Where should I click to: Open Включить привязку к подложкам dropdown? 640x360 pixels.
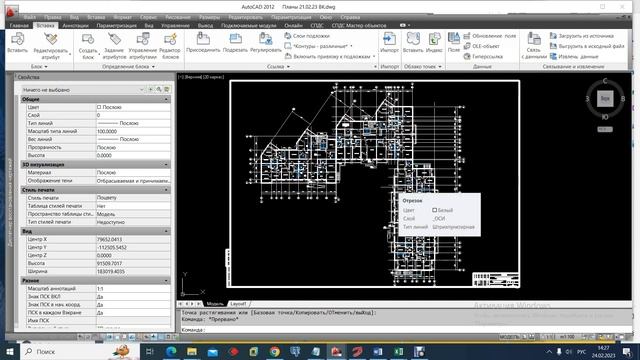[330, 56]
